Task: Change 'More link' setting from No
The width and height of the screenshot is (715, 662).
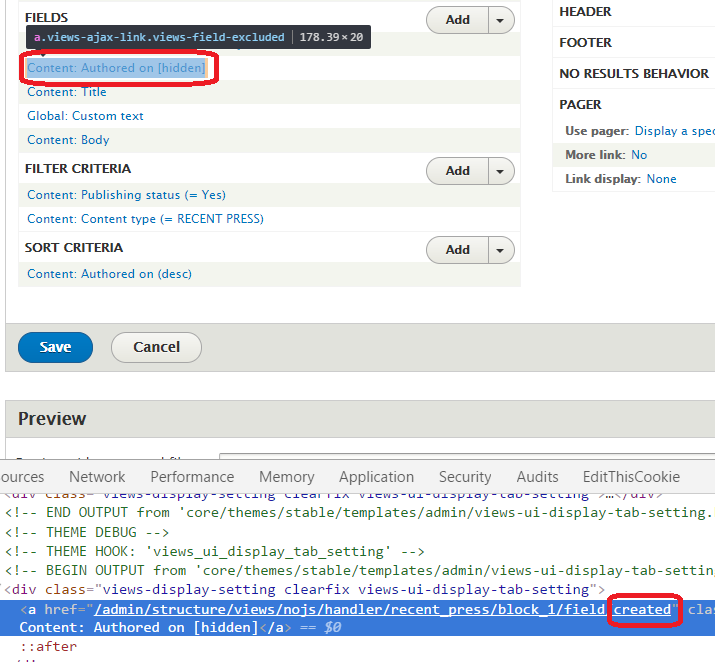Action: coord(639,155)
